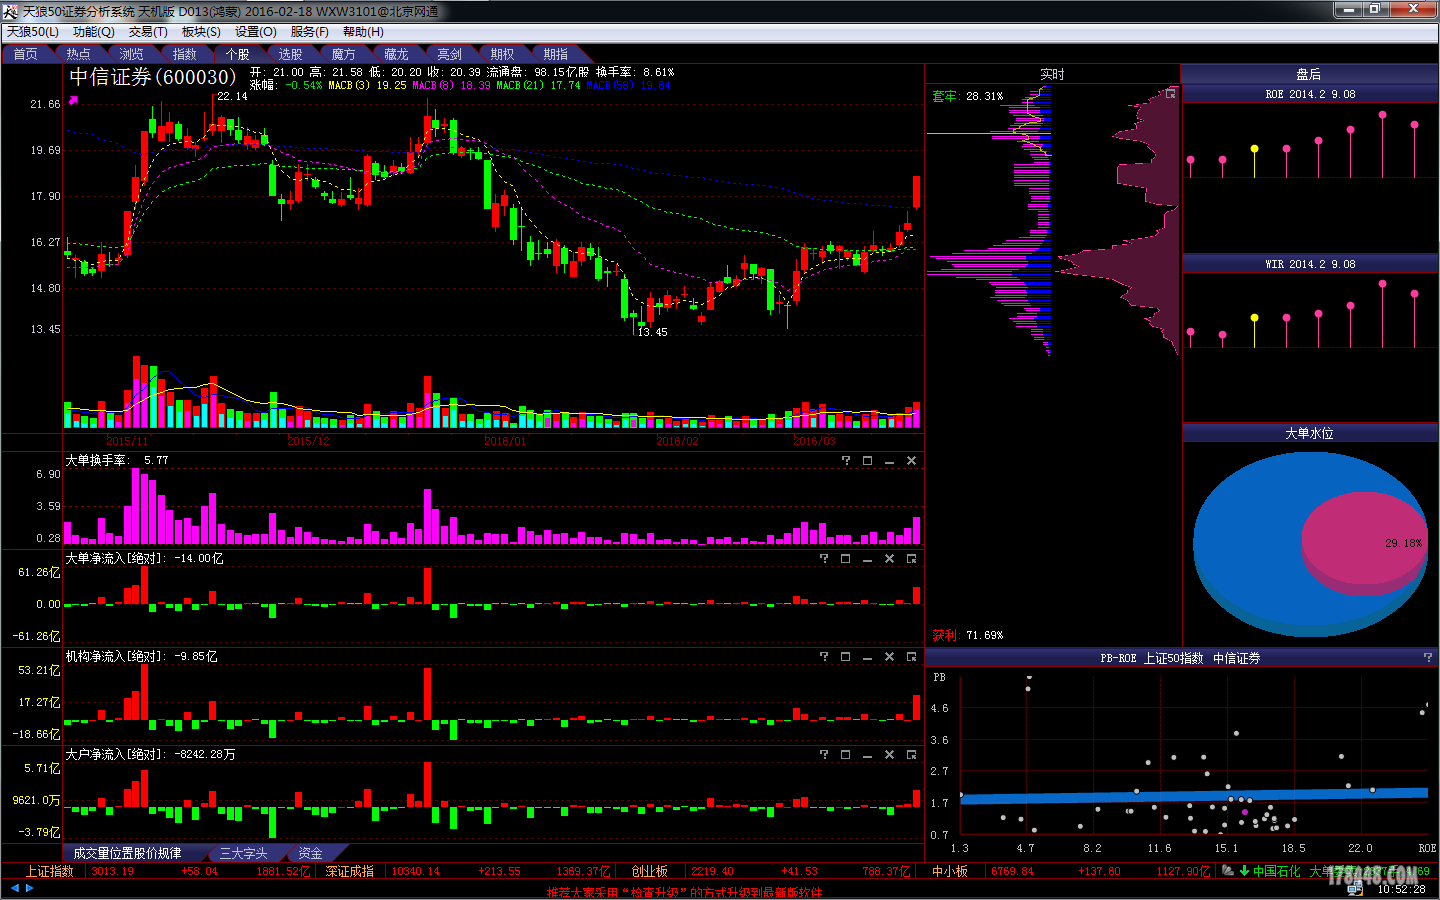Open the 交易(T) menu

pos(148,32)
